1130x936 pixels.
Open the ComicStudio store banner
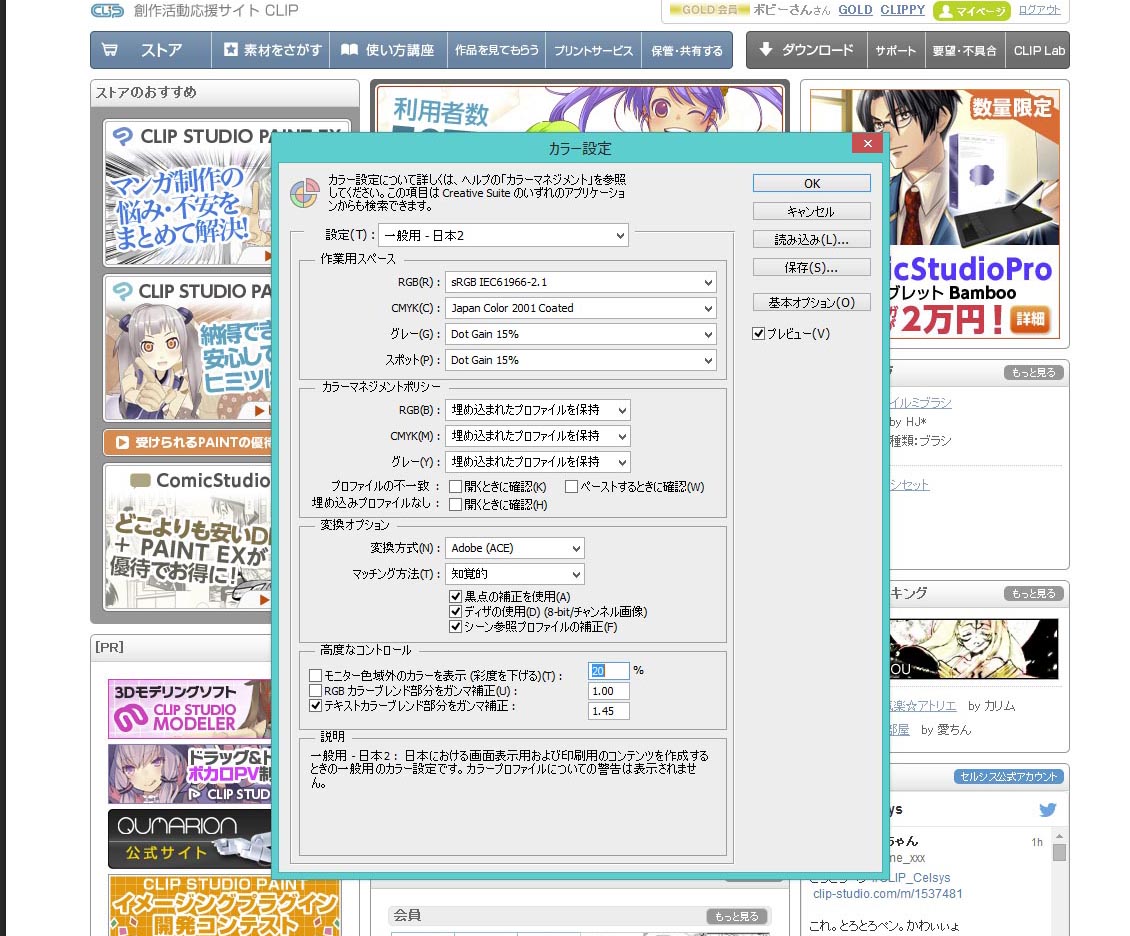(189, 538)
